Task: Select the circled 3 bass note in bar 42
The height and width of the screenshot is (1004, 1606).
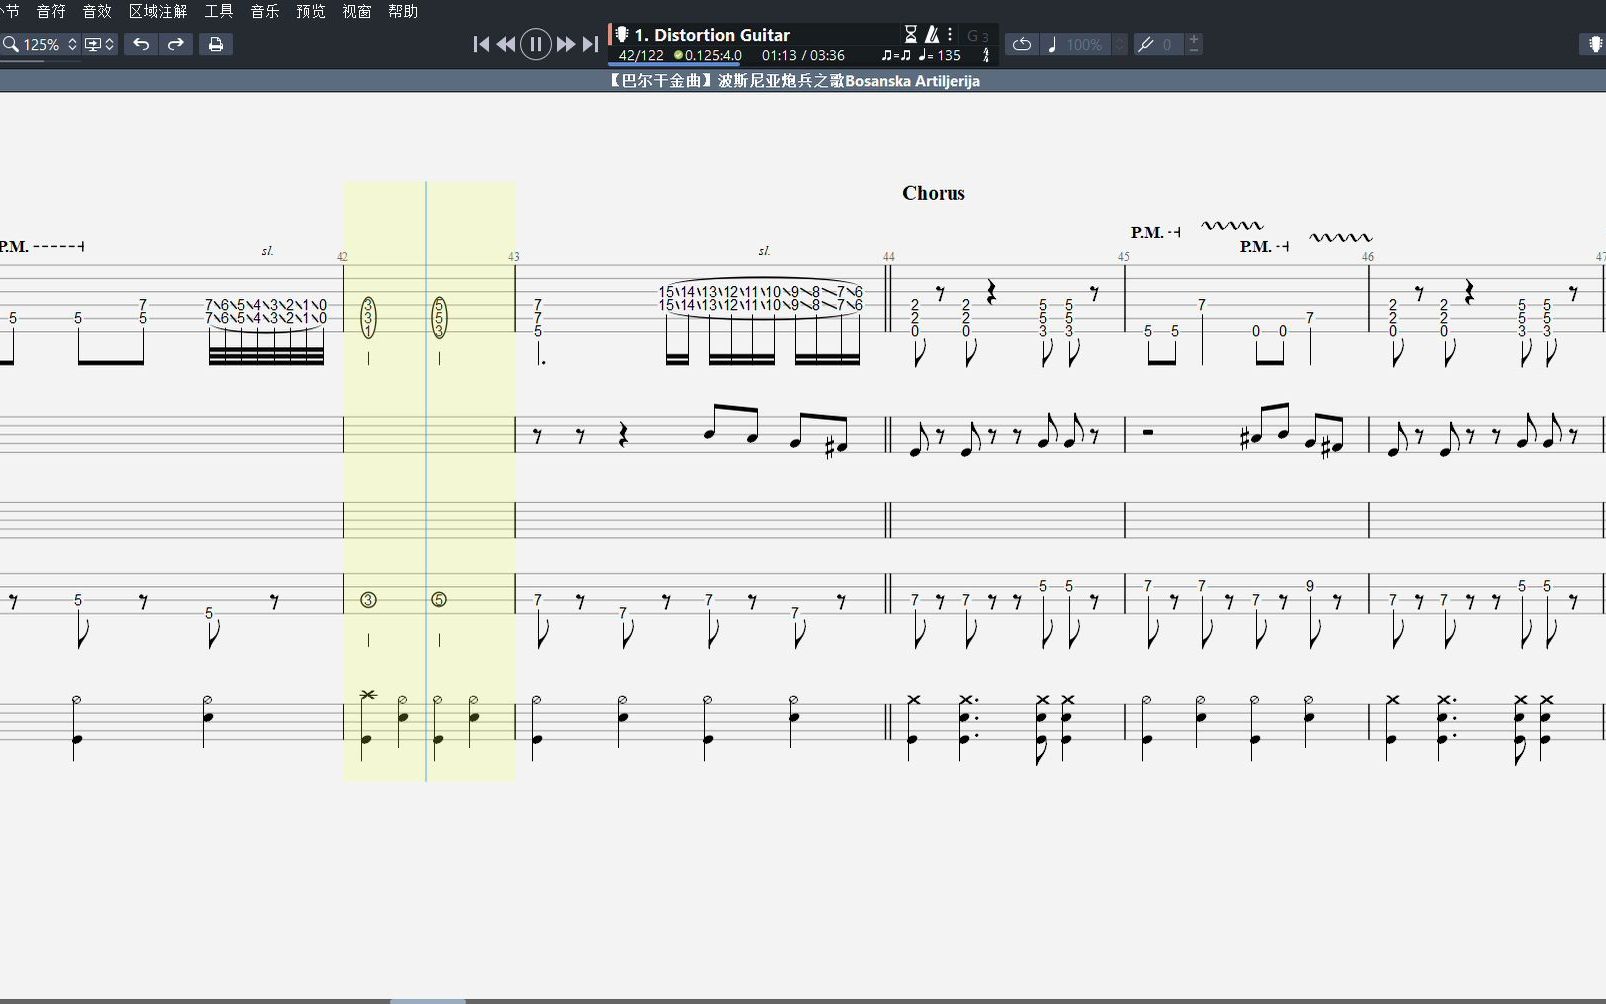Action: click(x=368, y=600)
